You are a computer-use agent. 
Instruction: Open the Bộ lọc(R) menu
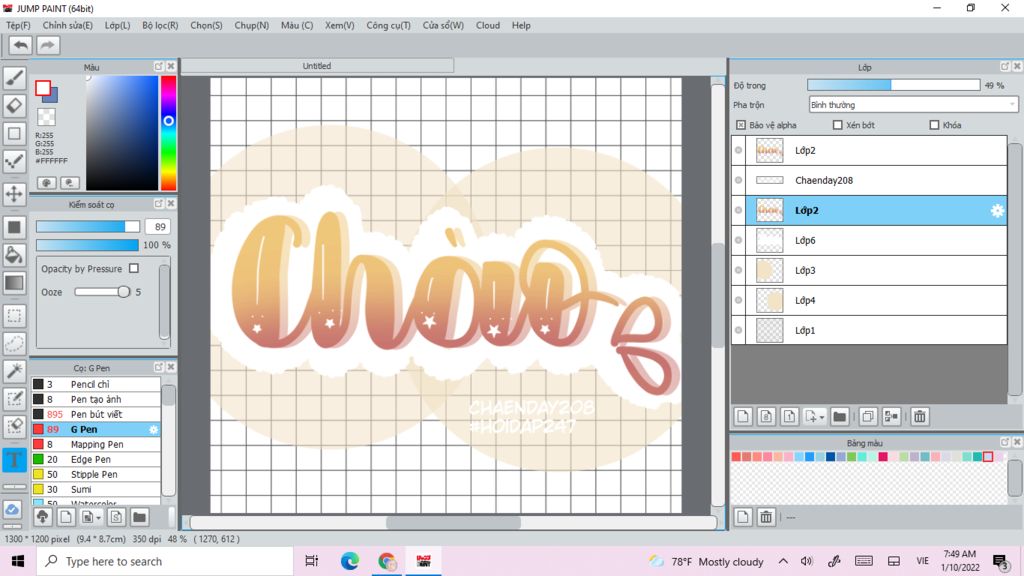(x=160, y=25)
